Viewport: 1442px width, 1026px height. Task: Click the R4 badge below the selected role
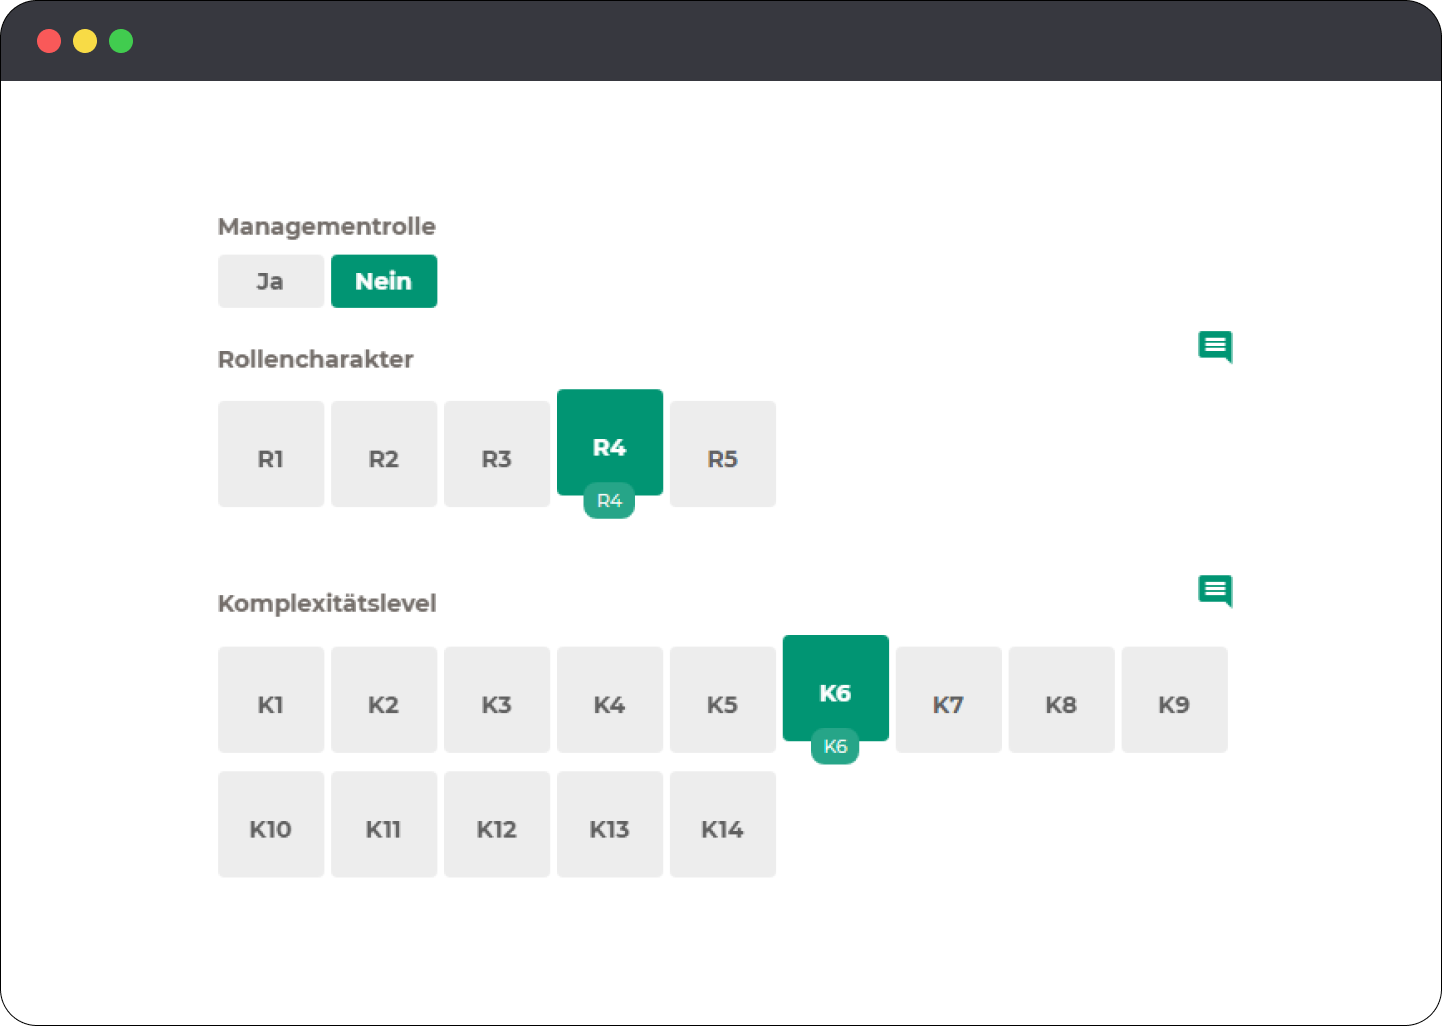pos(609,500)
